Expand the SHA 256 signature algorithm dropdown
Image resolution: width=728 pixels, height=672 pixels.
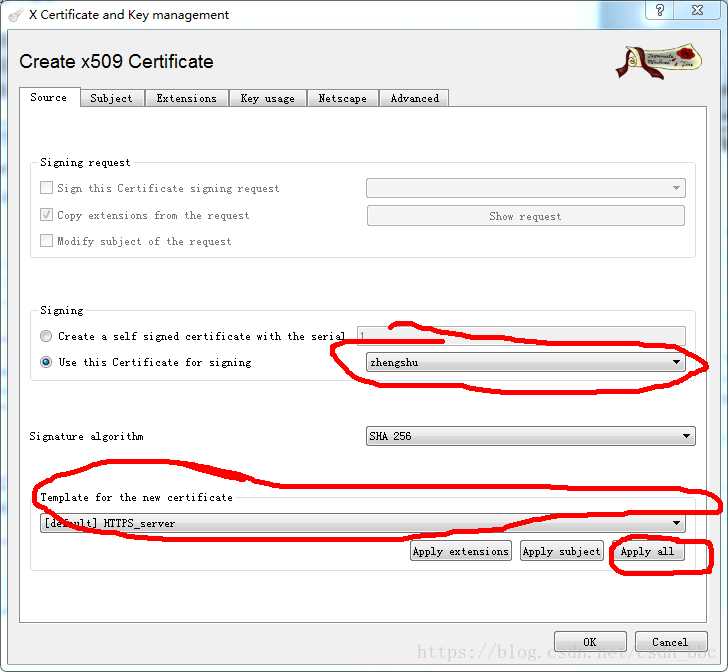coord(531,436)
